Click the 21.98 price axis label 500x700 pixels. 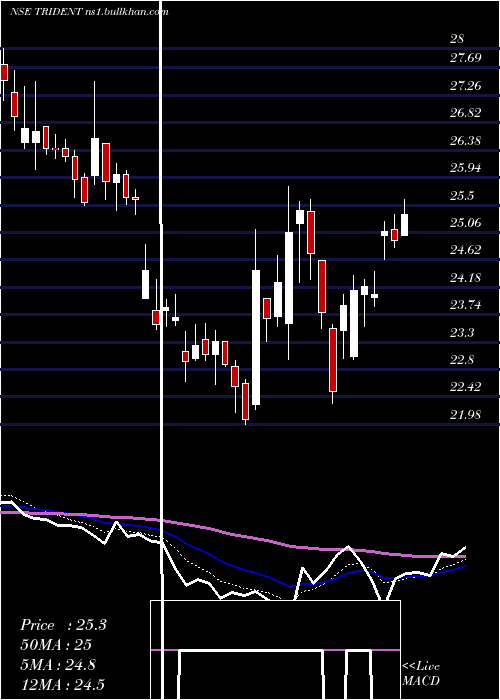point(466,414)
